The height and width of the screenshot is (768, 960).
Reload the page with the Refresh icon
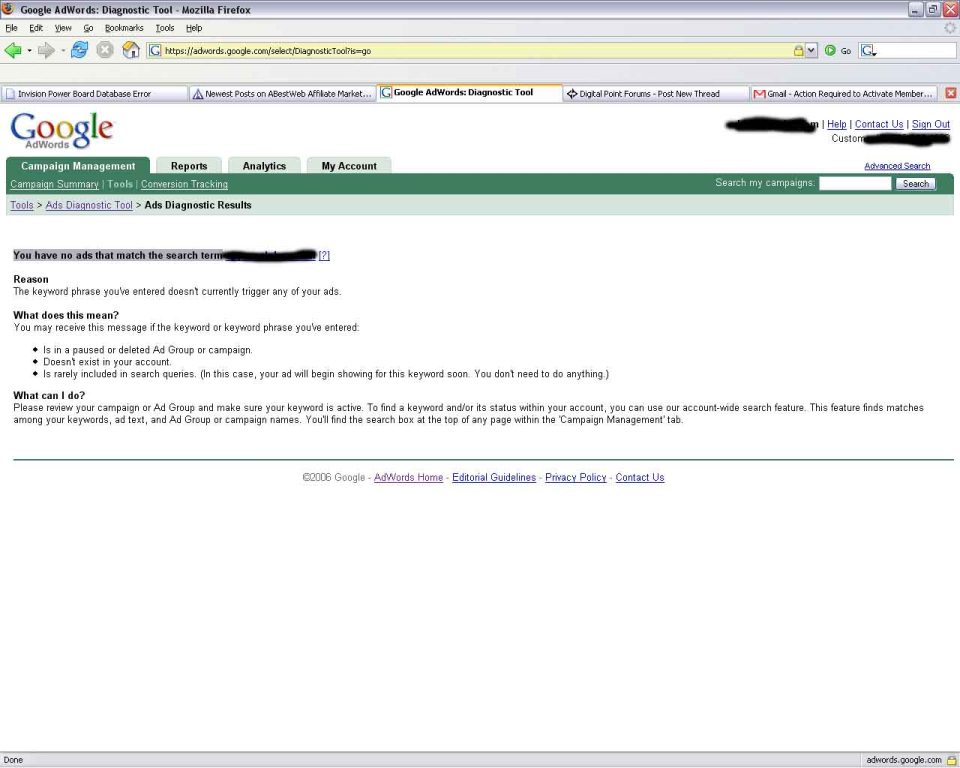(x=80, y=50)
